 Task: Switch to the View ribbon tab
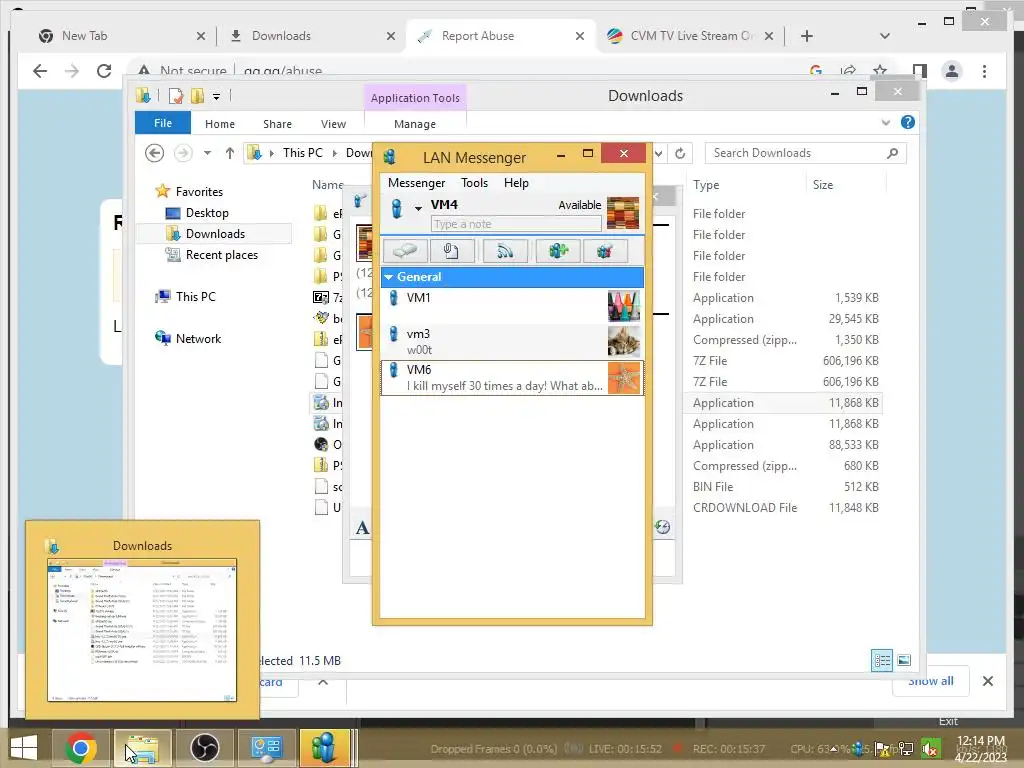(x=333, y=123)
